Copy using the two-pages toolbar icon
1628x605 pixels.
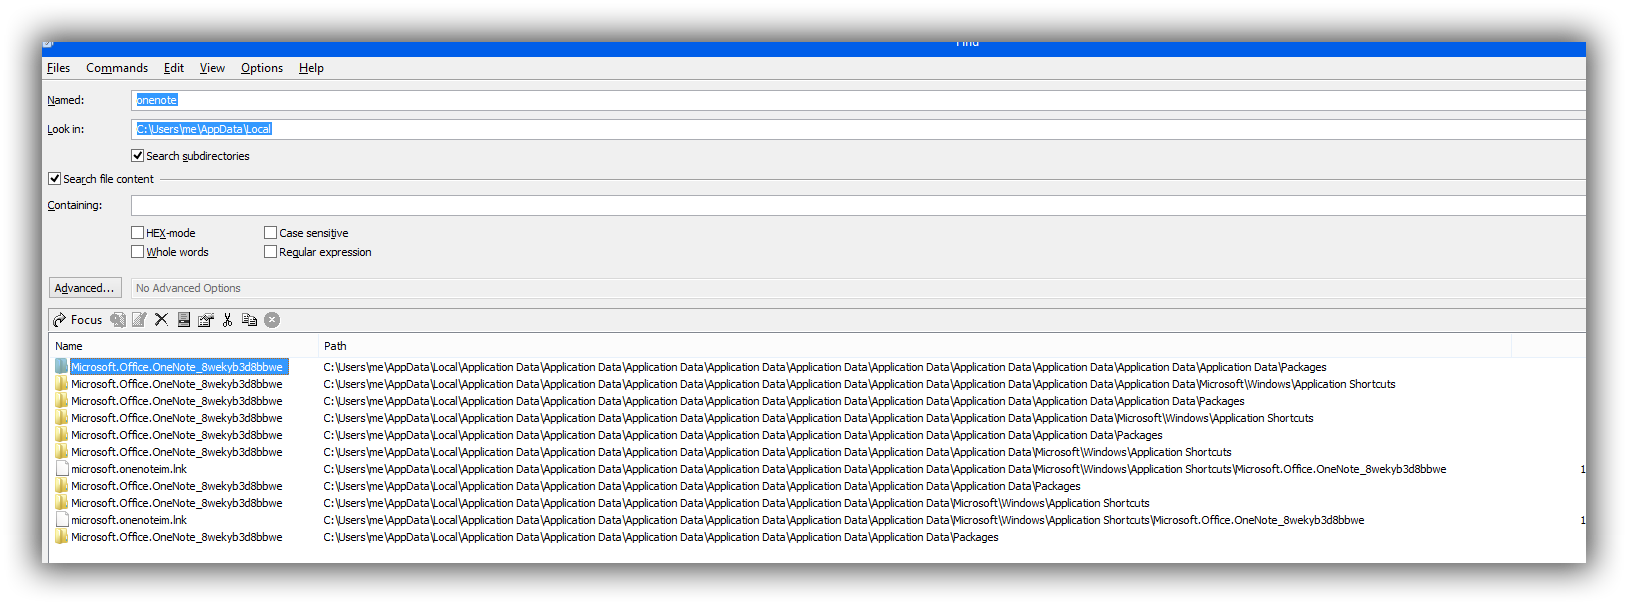pyautogui.click(x=250, y=320)
